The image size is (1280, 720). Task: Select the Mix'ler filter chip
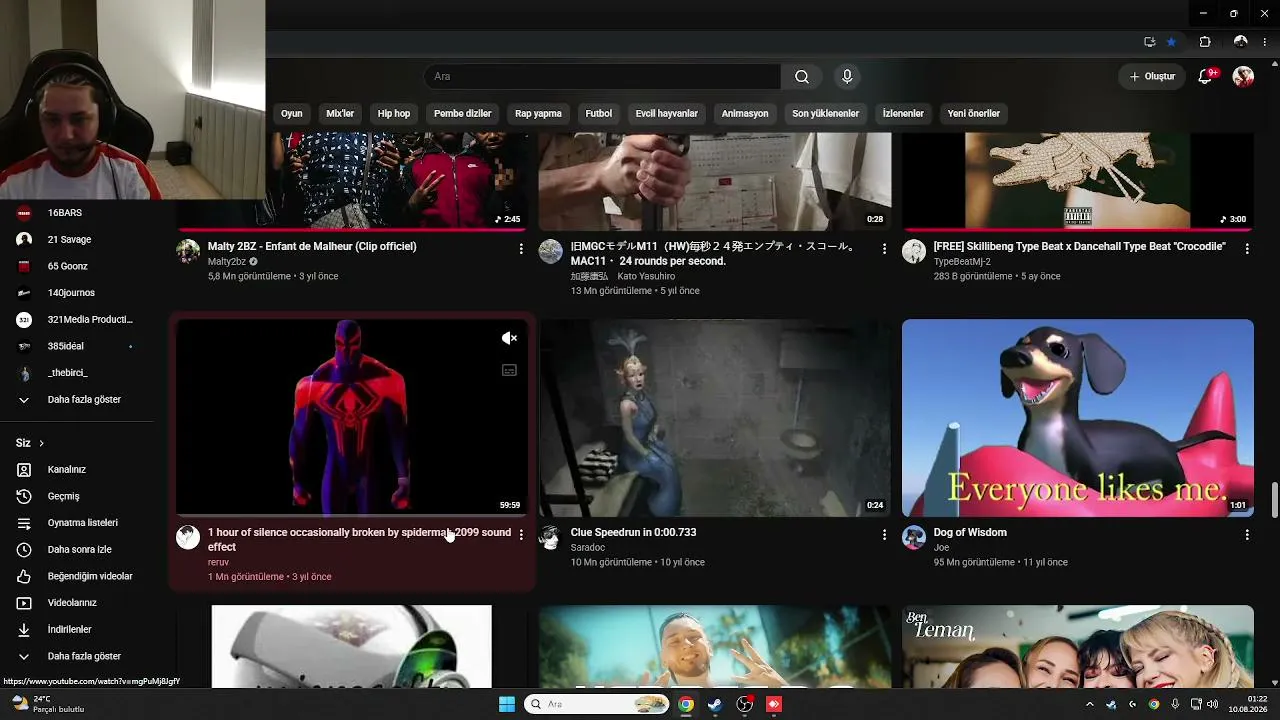tap(340, 114)
